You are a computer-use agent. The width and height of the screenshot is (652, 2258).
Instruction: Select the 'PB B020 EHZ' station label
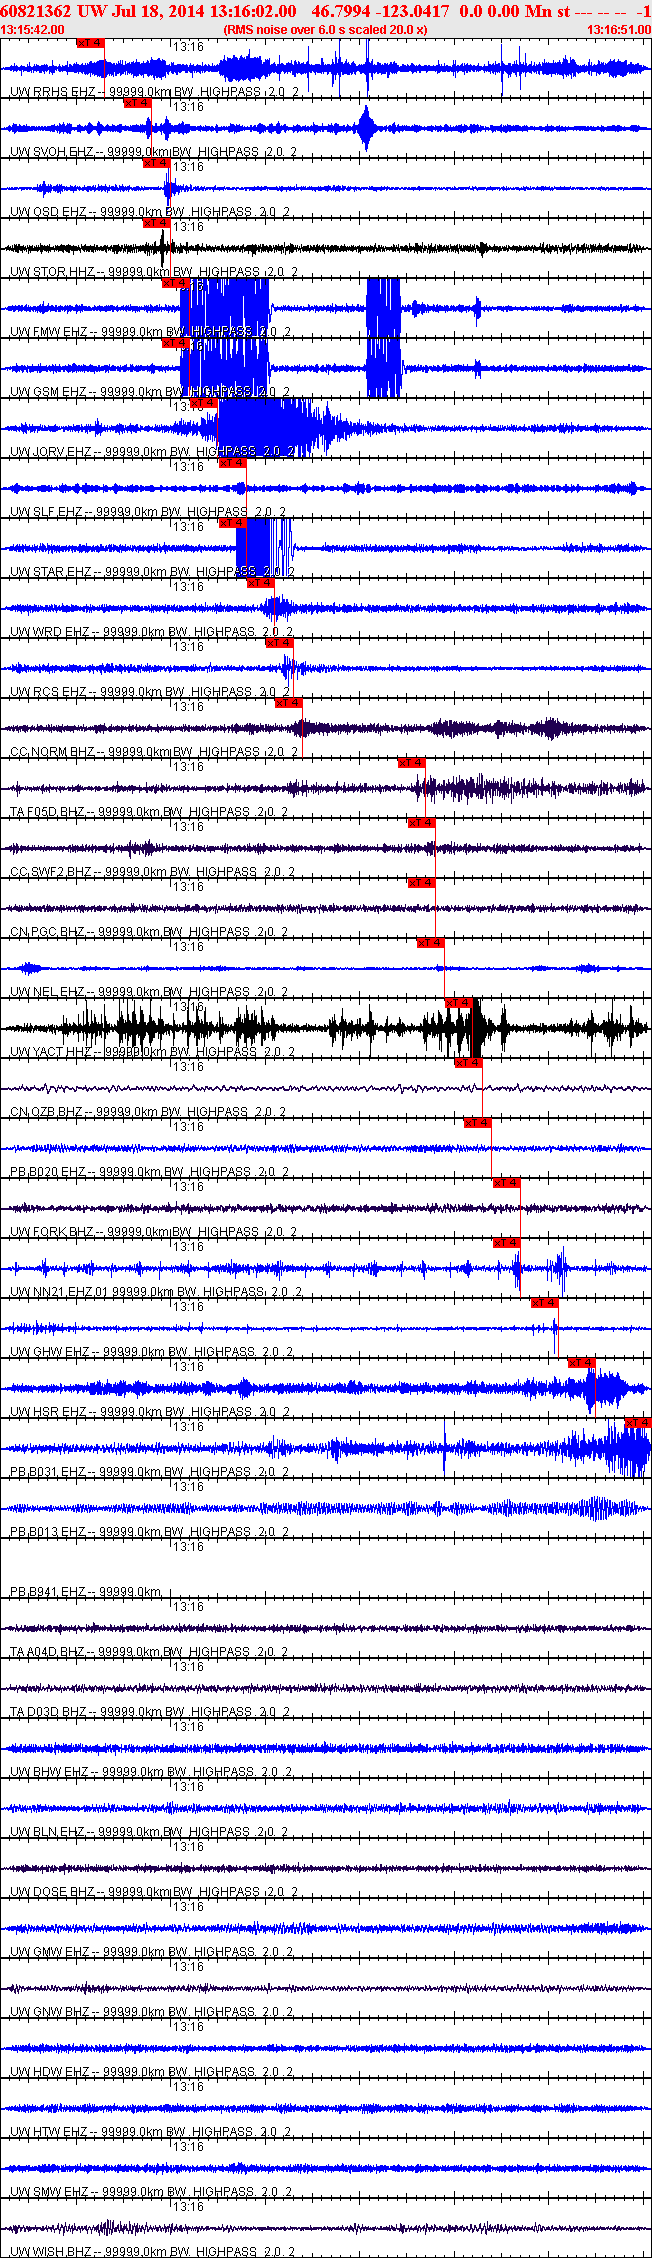48,1172
